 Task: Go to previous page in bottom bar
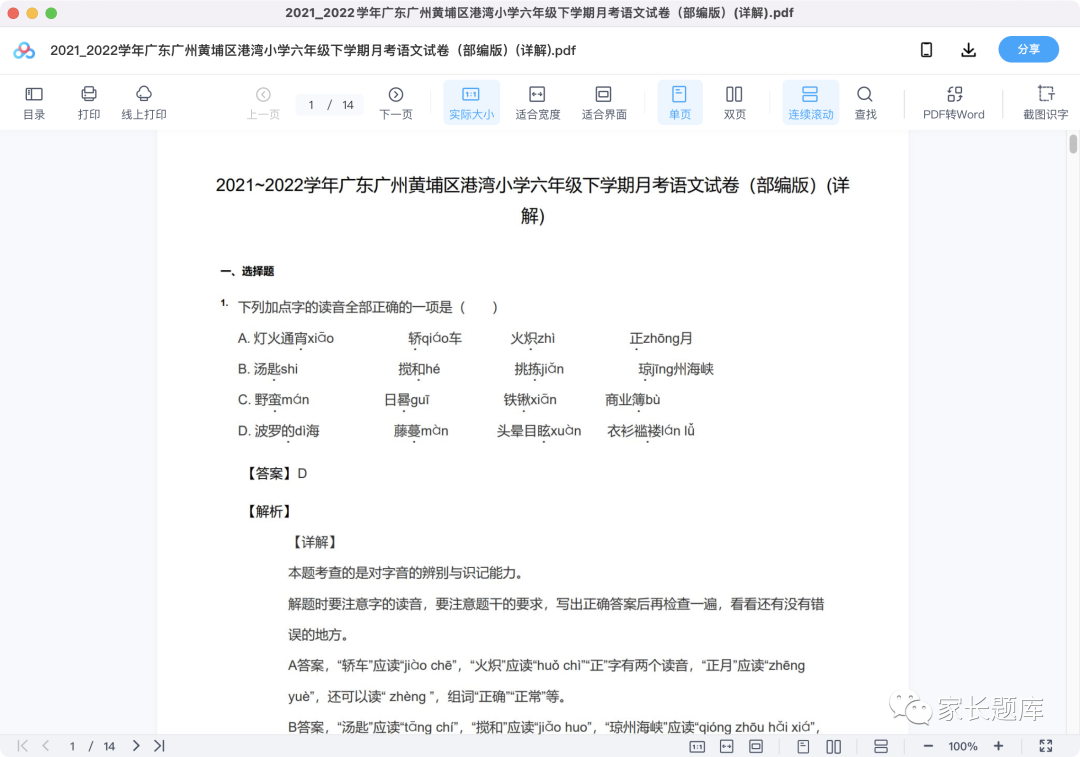click(46, 746)
